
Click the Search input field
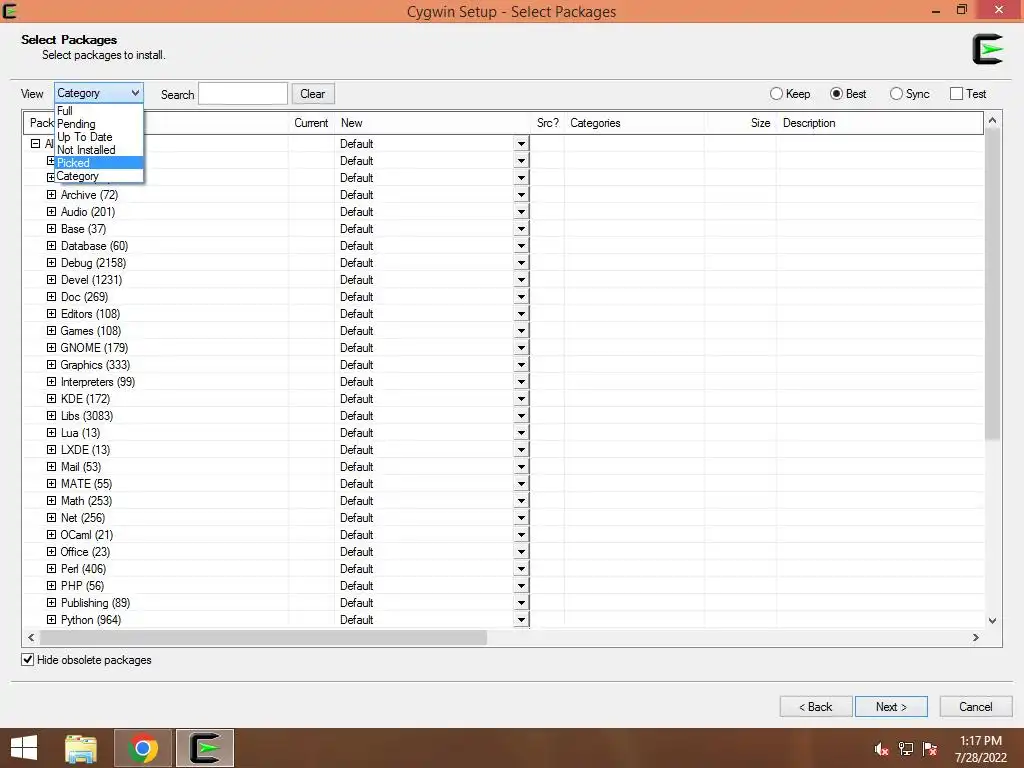click(243, 93)
